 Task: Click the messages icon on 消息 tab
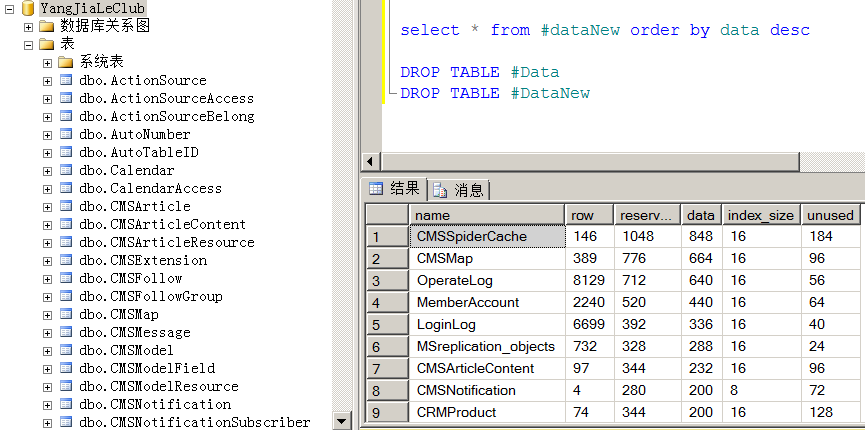[x=440, y=190]
